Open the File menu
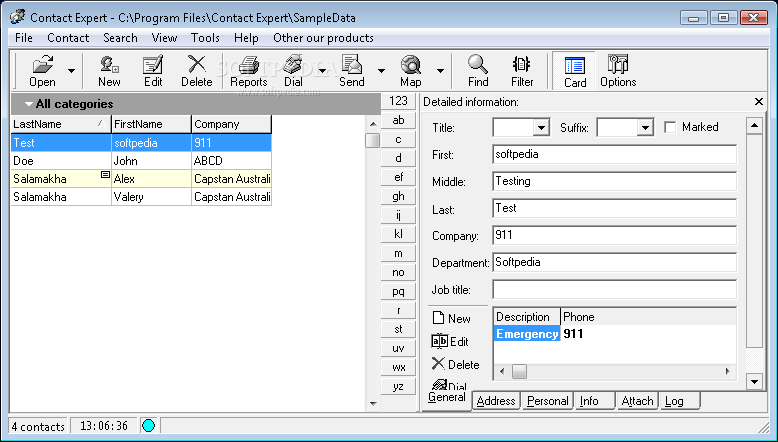This screenshot has height=442, width=778. point(24,38)
